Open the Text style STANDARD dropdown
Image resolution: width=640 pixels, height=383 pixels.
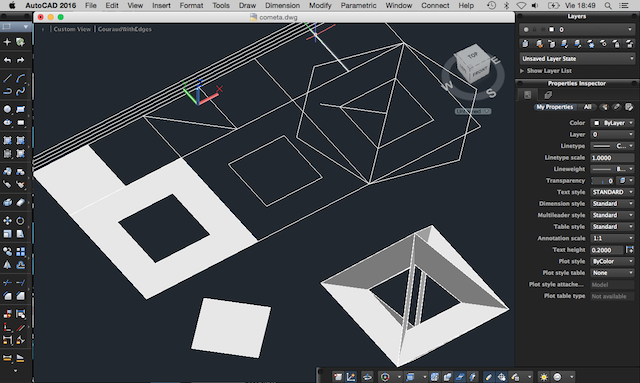613,192
